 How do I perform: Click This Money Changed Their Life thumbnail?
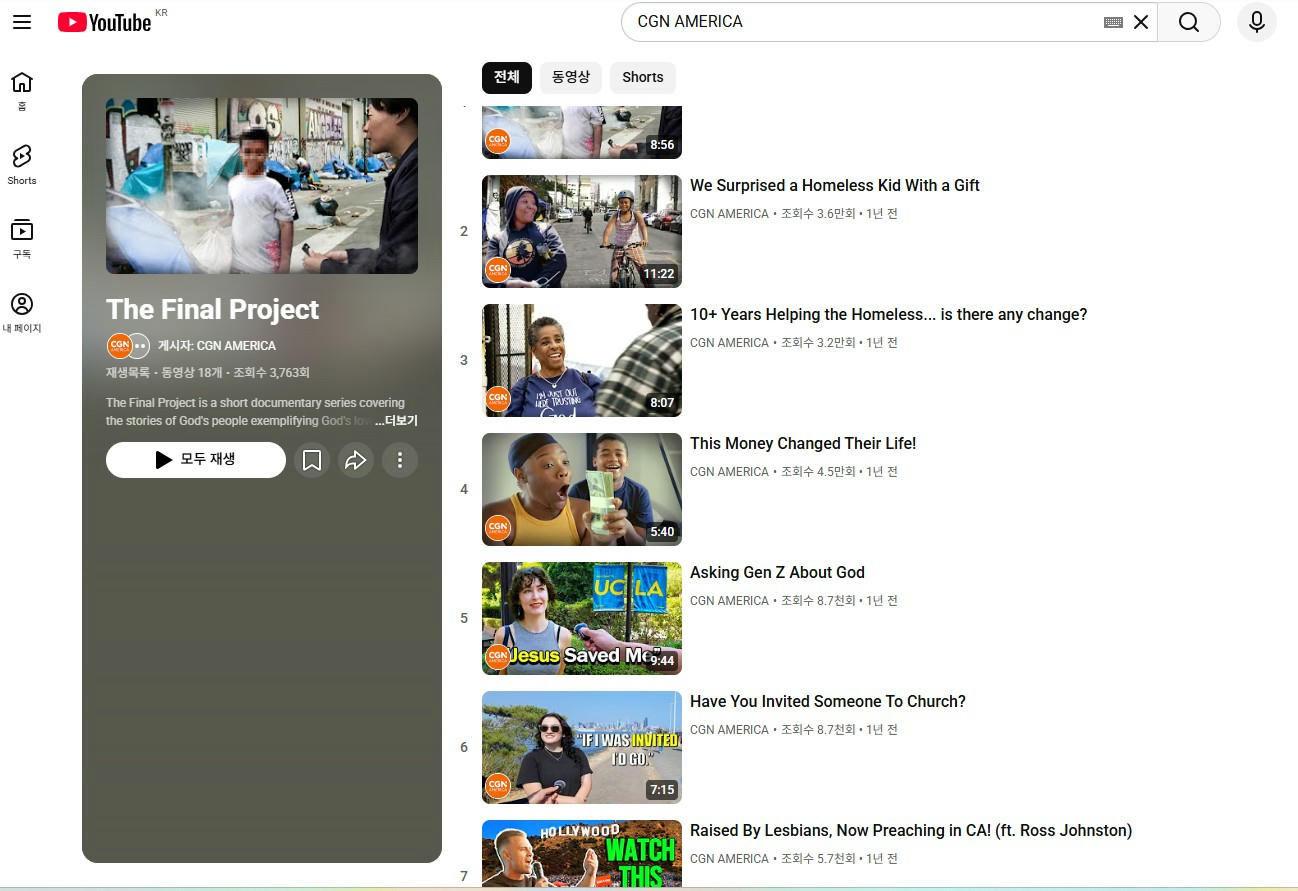point(581,489)
